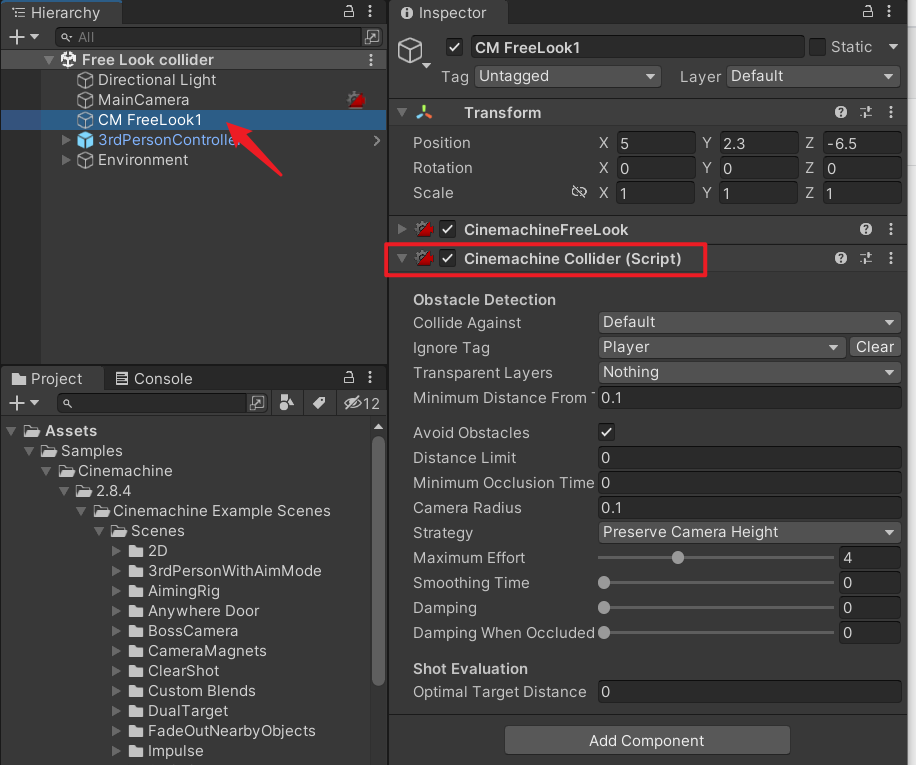The image size is (916, 765).
Task: Open Free Look collider scene options menu
Action: [371, 60]
